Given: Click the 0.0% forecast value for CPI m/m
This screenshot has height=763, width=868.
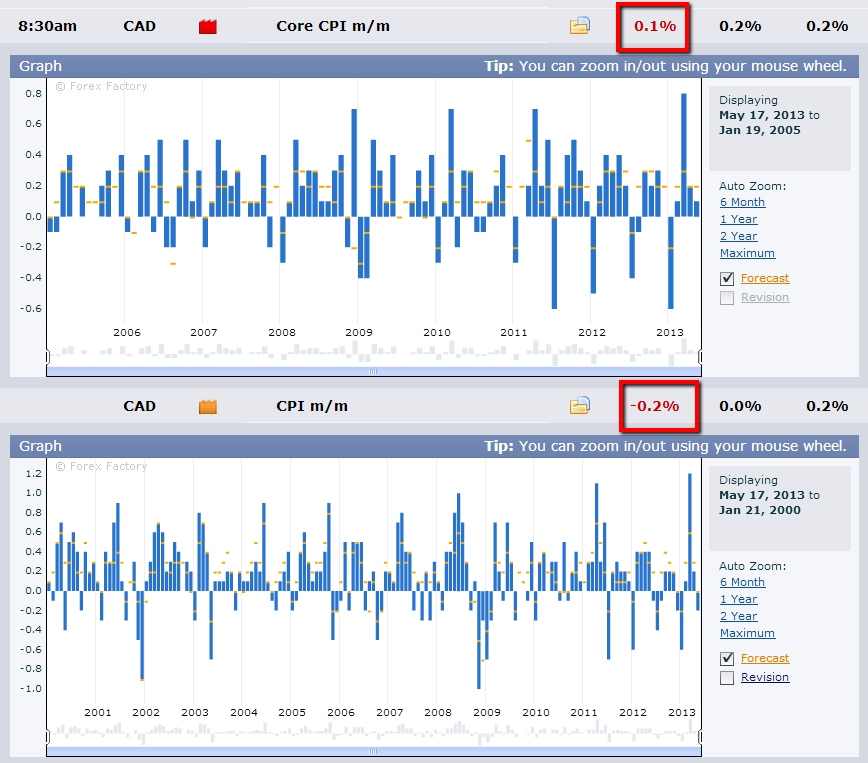Looking at the screenshot, I should coord(740,406).
